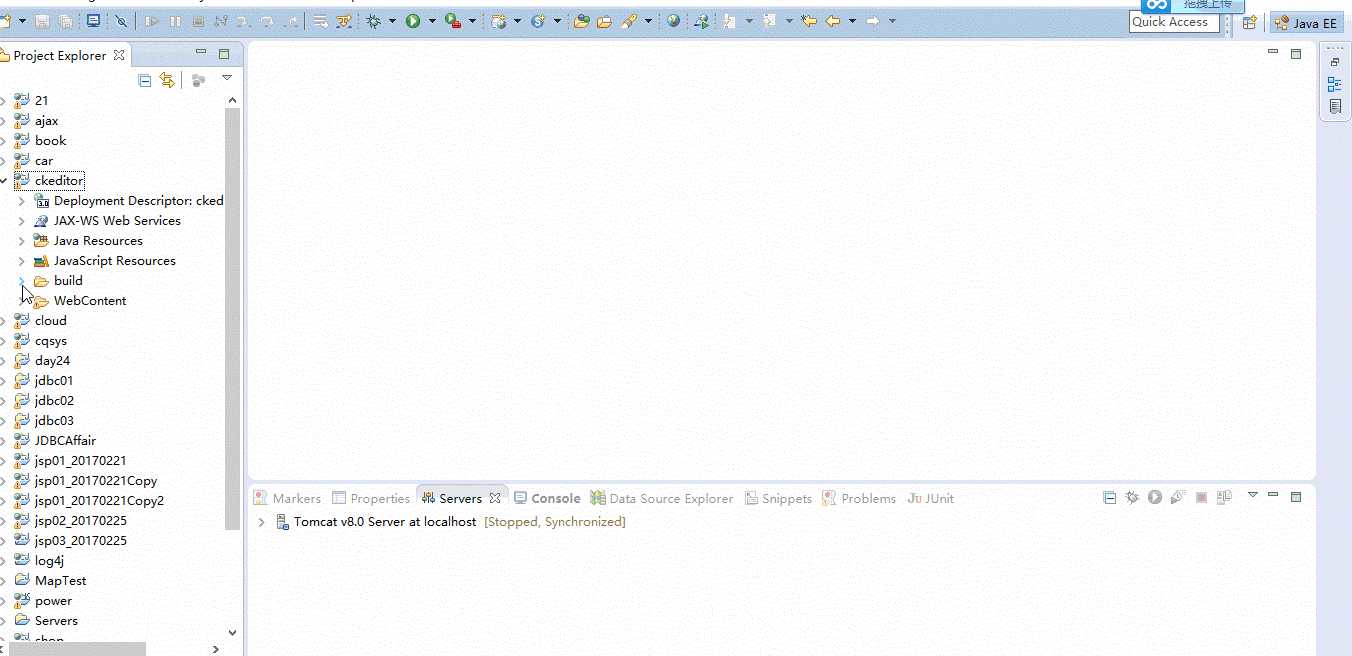The width and height of the screenshot is (1352, 656).
Task: Switch to the Console tab
Action: (547, 498)
